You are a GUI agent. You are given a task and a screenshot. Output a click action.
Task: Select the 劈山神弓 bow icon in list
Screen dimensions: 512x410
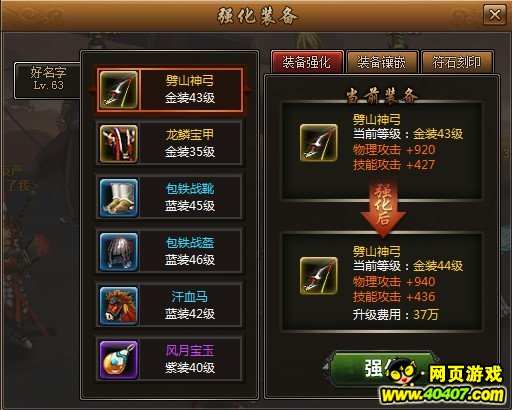point(119,90)
